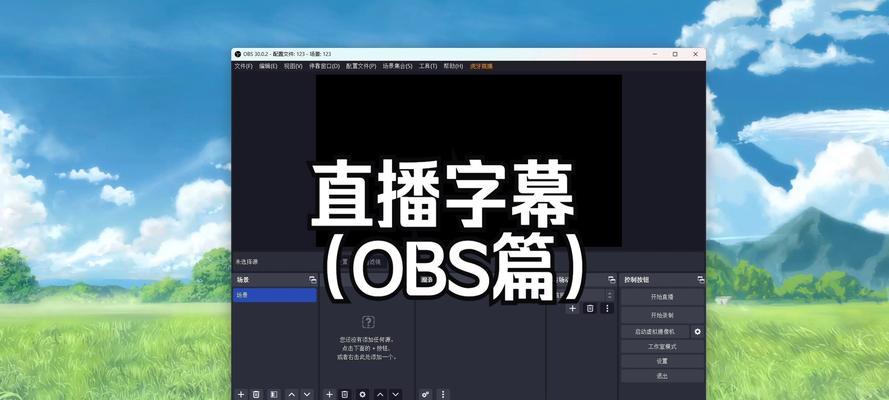This screenshot has width=889, height=400.
Task: Open the 编辑(E) menu
Action: (x=268, y=66)
